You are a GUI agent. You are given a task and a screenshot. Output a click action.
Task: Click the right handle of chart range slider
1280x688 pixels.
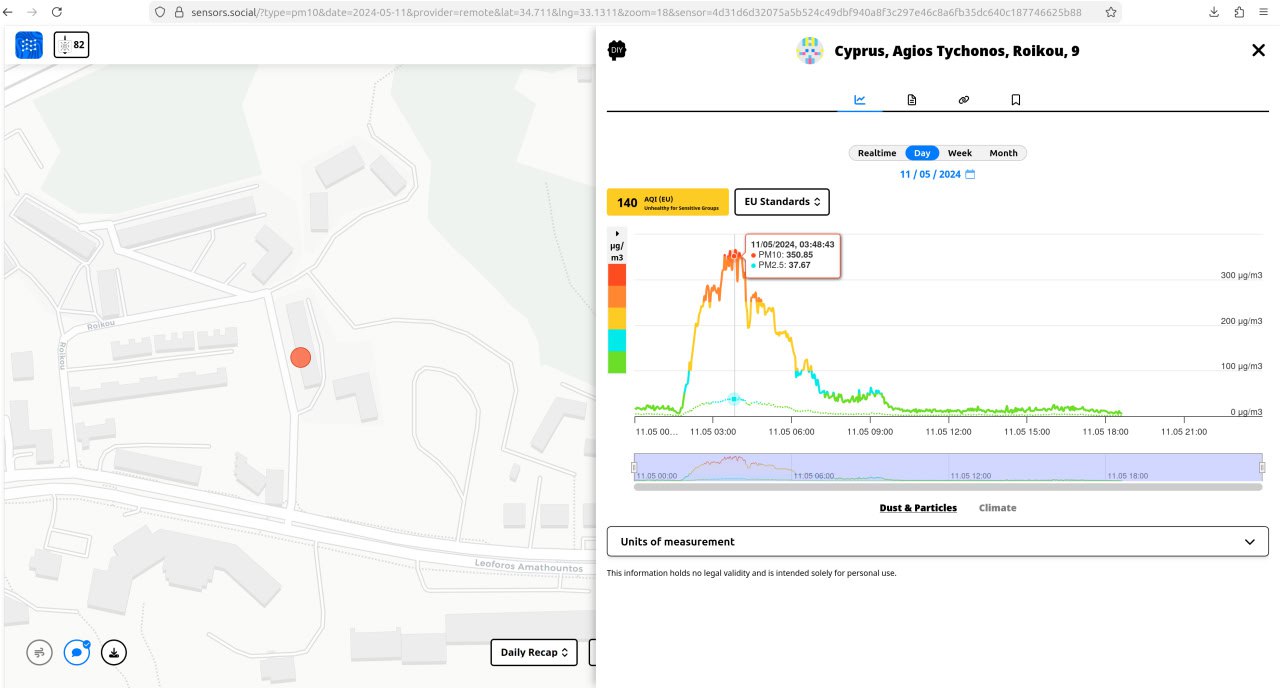click(1262, 467)
